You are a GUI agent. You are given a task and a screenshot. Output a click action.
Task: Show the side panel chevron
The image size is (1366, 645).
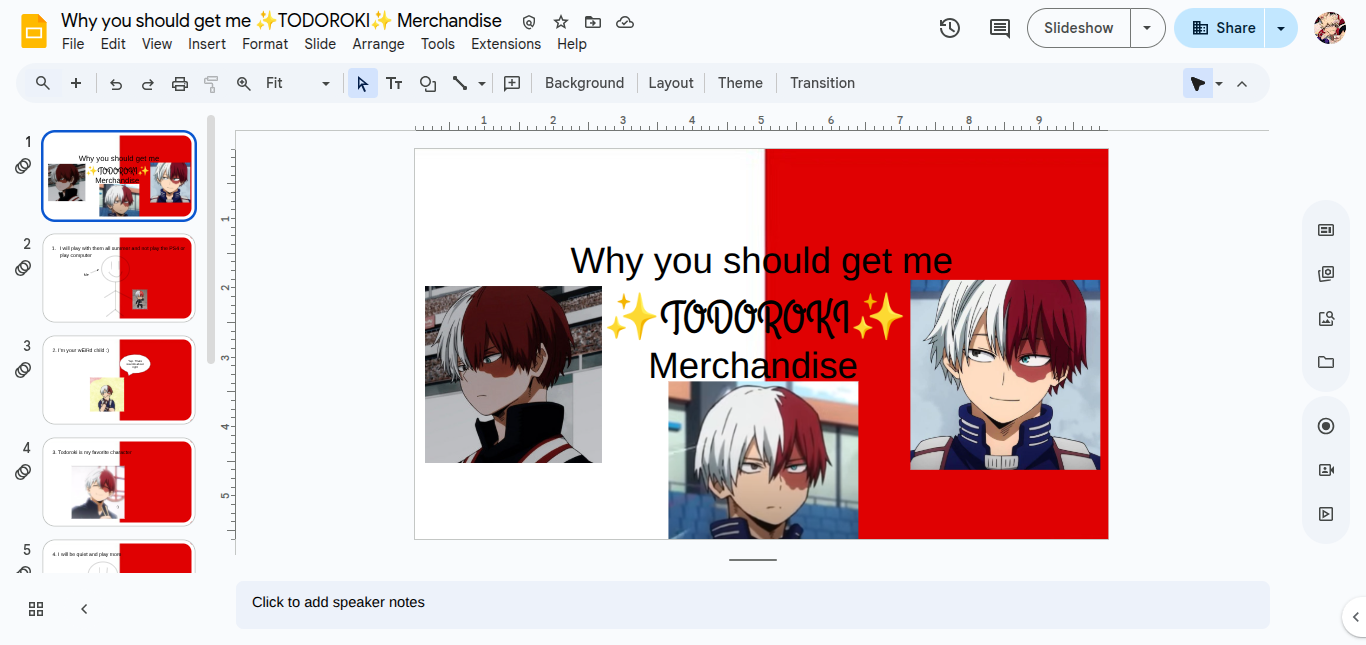[x=1355, y=616]
